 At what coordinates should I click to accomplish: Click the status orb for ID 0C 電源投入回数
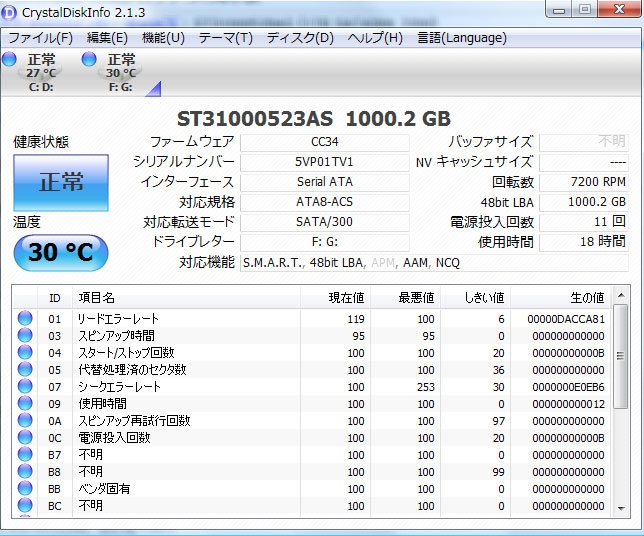point(25,437)
